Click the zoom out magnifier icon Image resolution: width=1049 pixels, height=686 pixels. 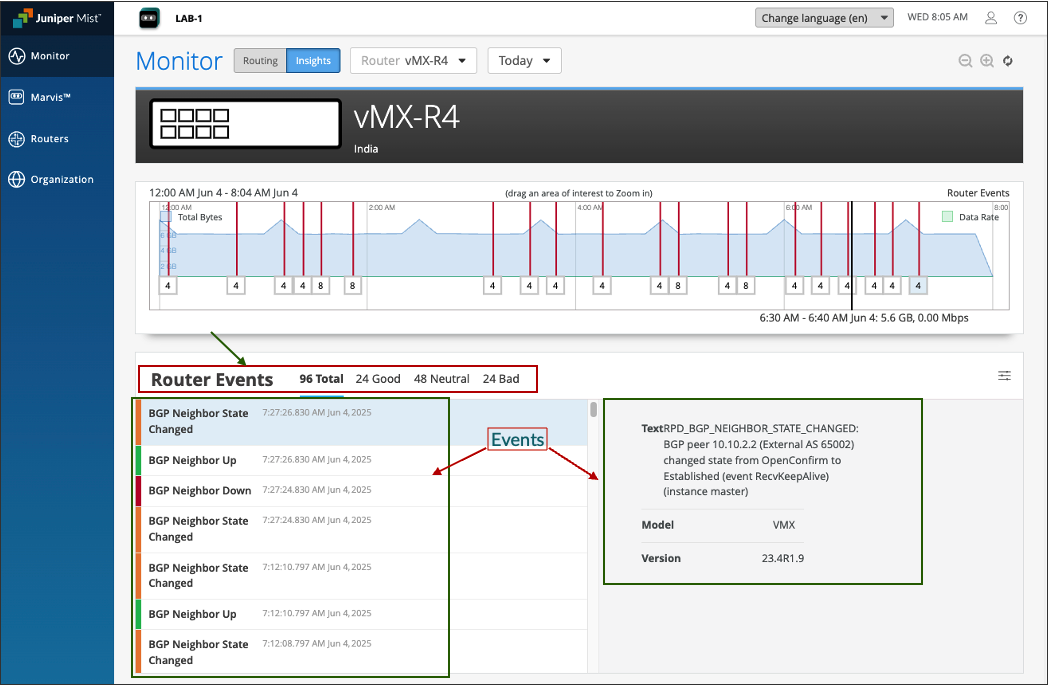965,61
